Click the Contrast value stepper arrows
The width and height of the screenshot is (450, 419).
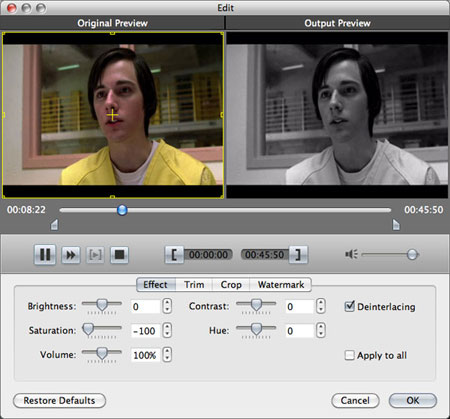(321, 306)
